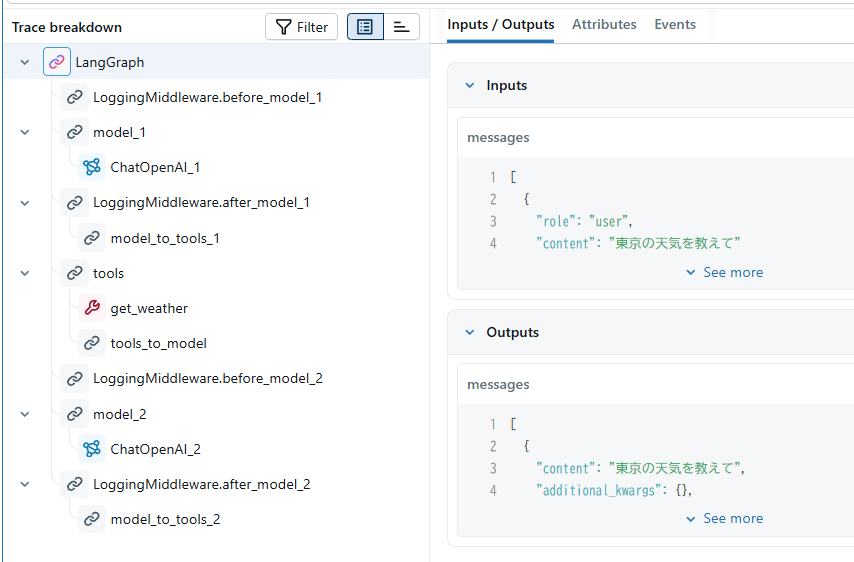Click the get_weather wrench tool icon
Image resolution: width=854 pixels, height=562 pixels.
click(x=92, y=308)
